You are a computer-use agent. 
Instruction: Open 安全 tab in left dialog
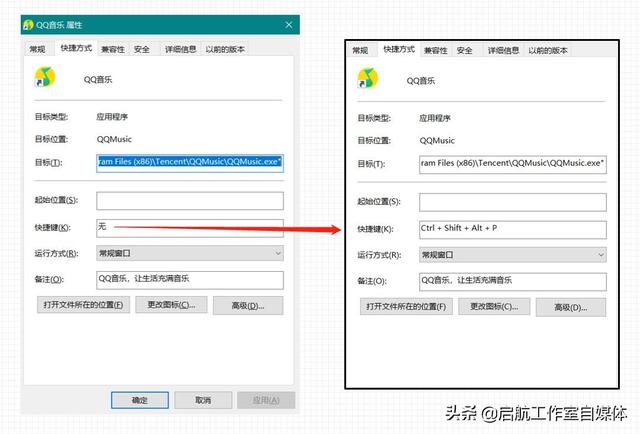[142, 49]
